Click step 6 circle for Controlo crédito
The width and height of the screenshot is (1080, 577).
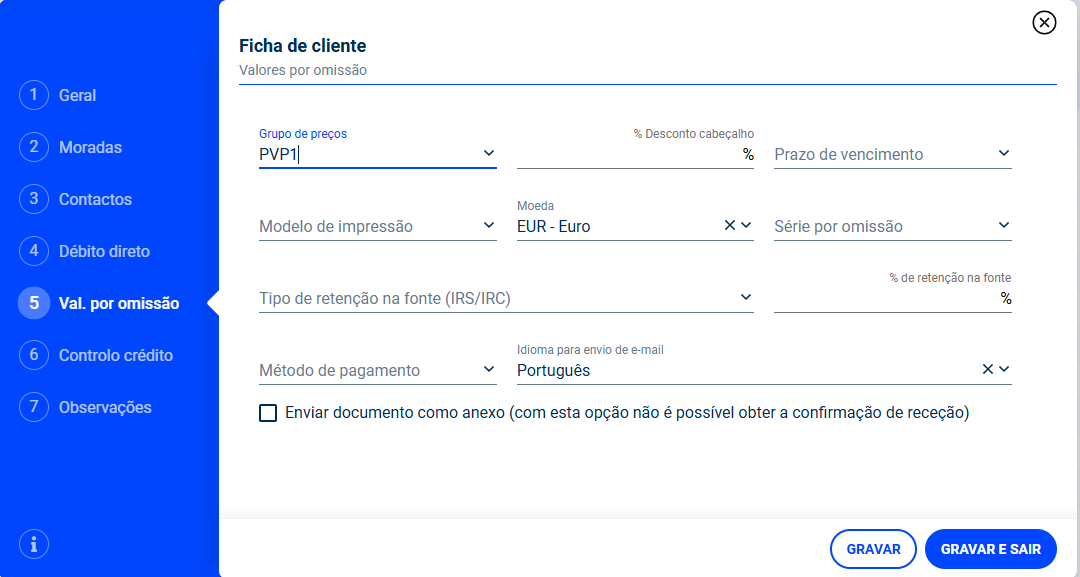point(34,355)
